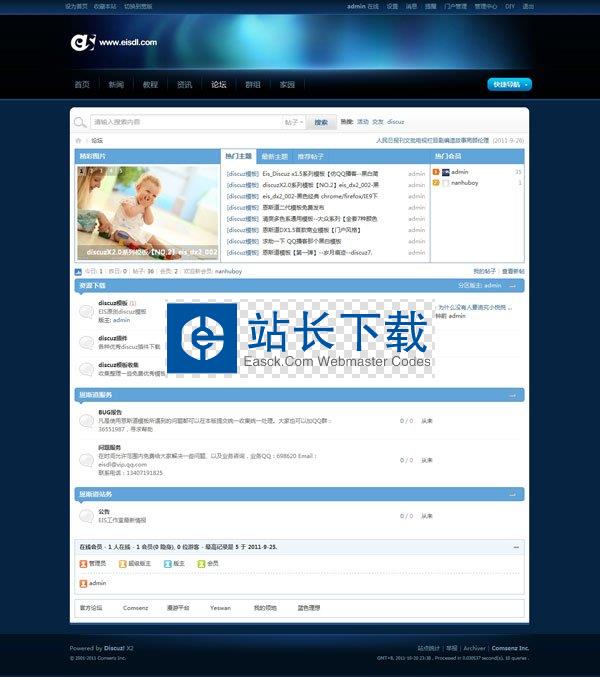Image resolution: width=600 pixels, height=677 pixels.
Task: Open the 问题服务 forum
Action: tap(110, 448)
